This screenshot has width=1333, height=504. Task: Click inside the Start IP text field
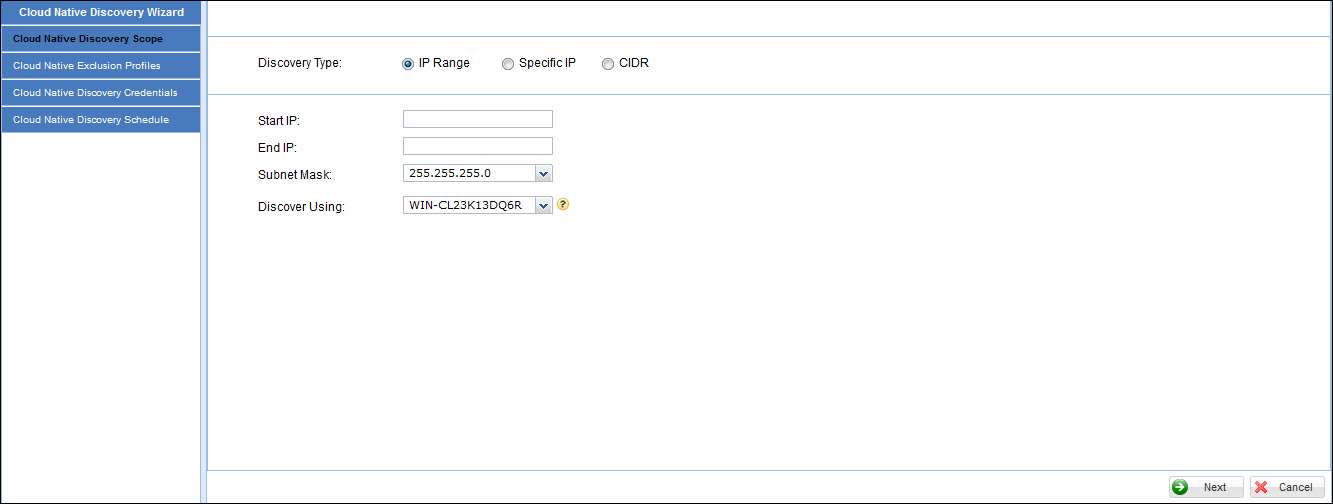(x=477, y=119)
